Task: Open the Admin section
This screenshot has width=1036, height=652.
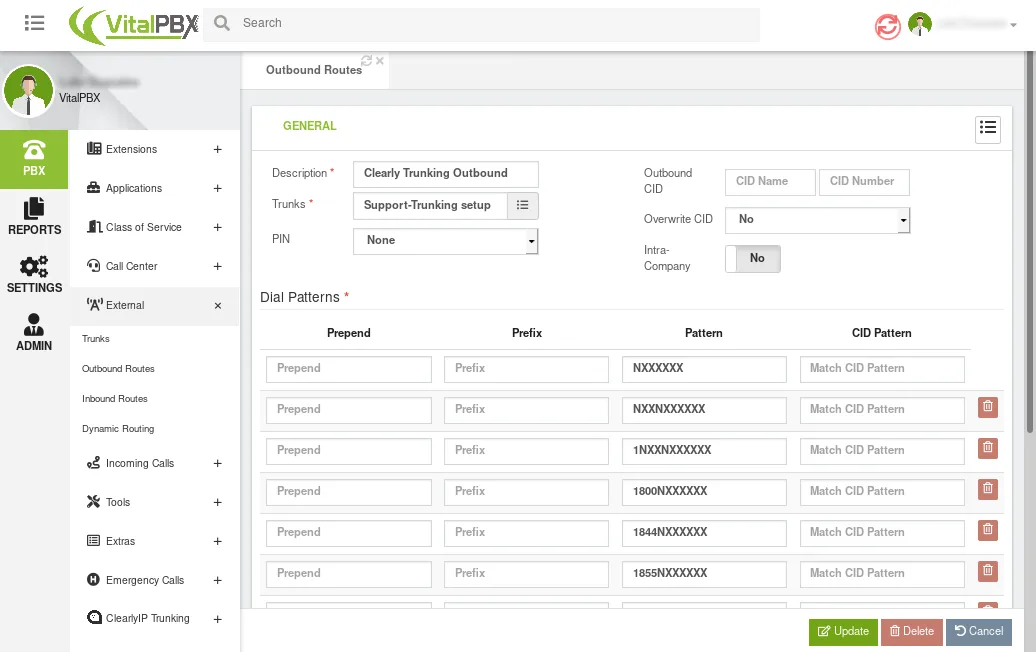Action: tap(34, 333)
